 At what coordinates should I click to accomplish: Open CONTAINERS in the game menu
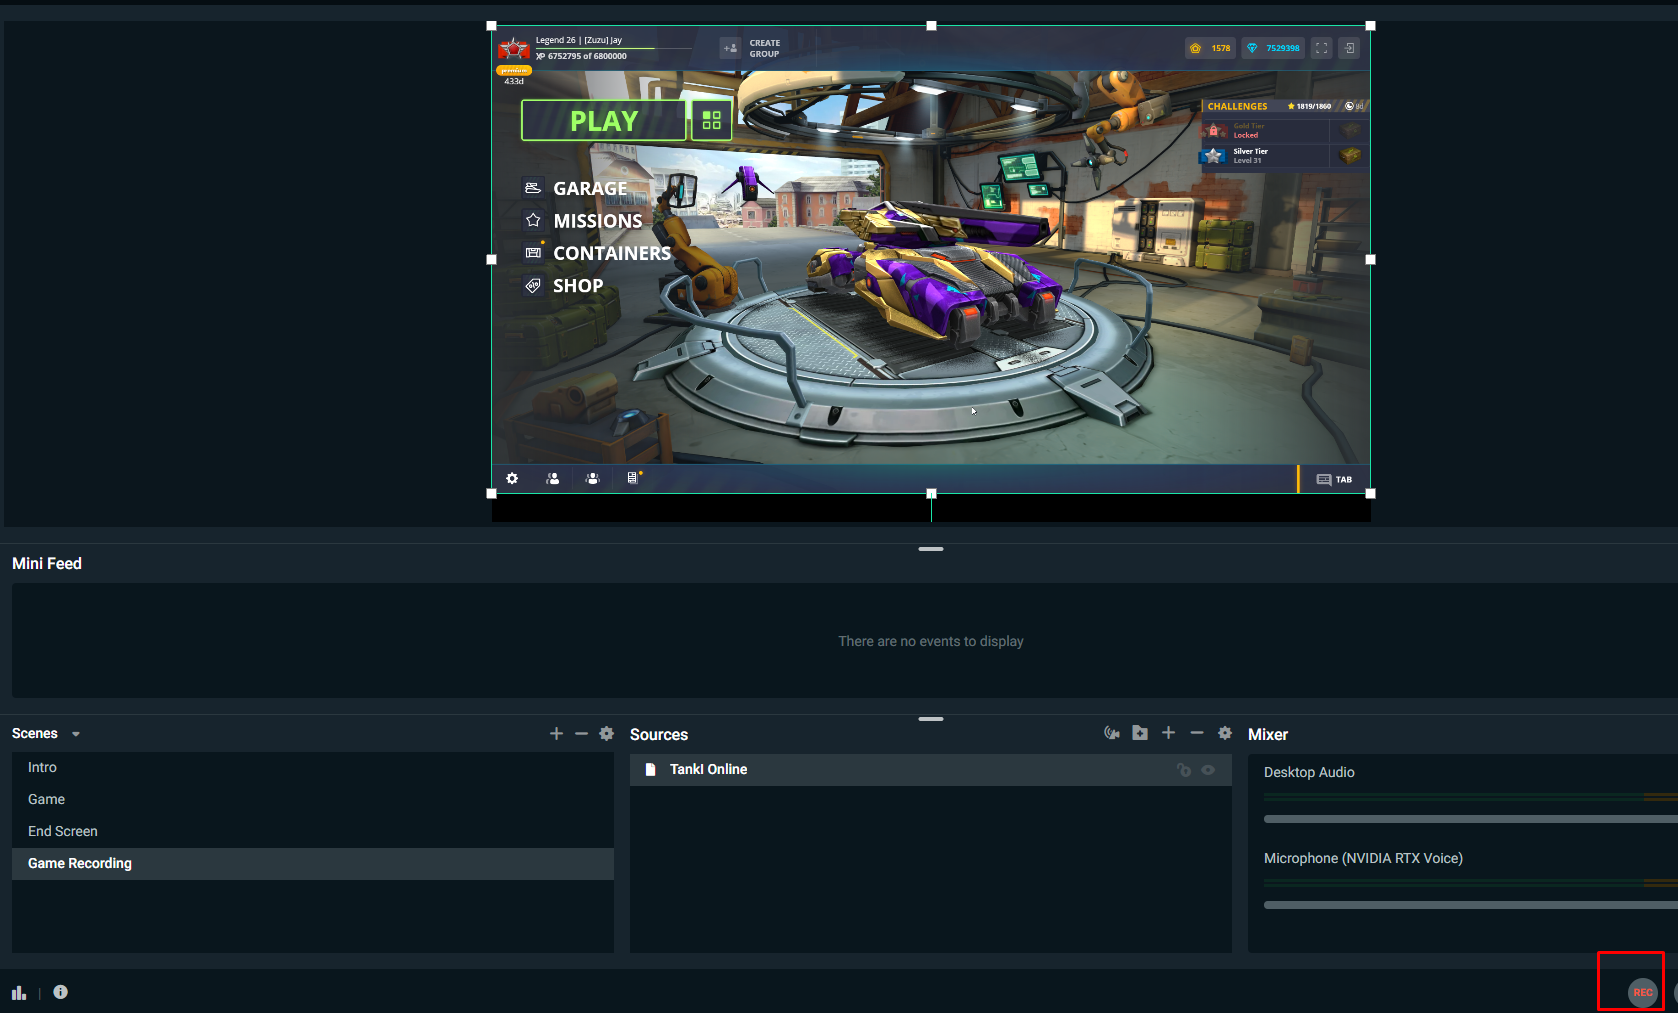click(x=598, y=253)
